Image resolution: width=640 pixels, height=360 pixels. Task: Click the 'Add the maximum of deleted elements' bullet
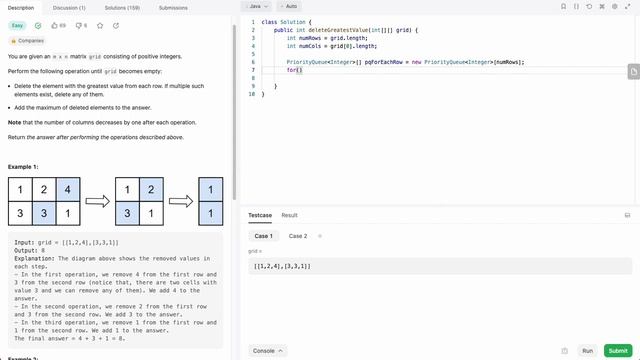coord(83,108)
